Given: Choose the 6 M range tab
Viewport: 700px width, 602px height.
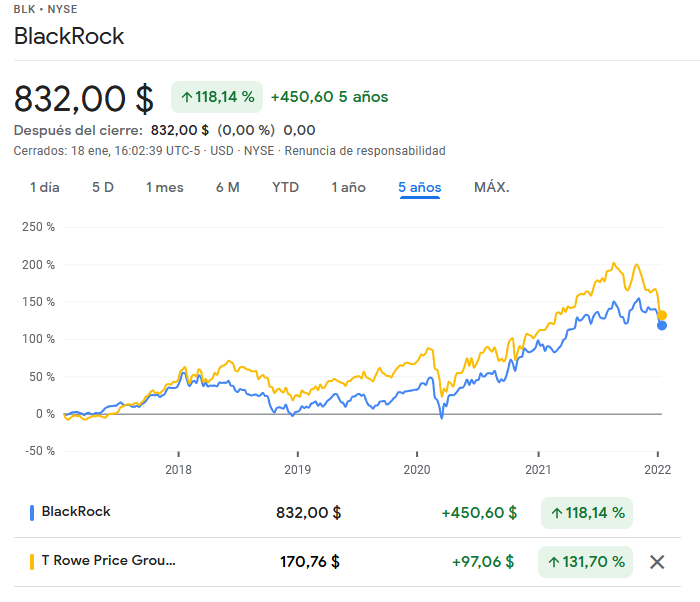Looking at the screenshot, I should coord(227,187).
